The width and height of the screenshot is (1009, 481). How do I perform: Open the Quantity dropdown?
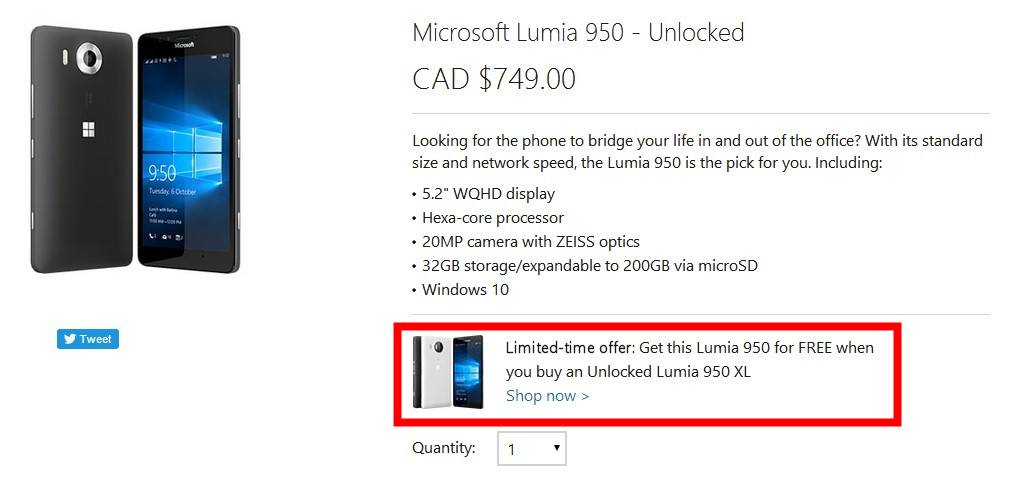pyautogui.click(x=531, y=449)
